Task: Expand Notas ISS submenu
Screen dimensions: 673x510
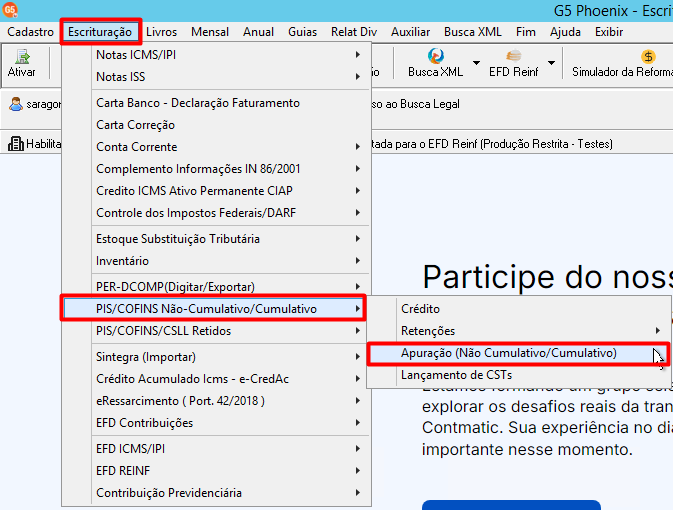Action: 215,77
